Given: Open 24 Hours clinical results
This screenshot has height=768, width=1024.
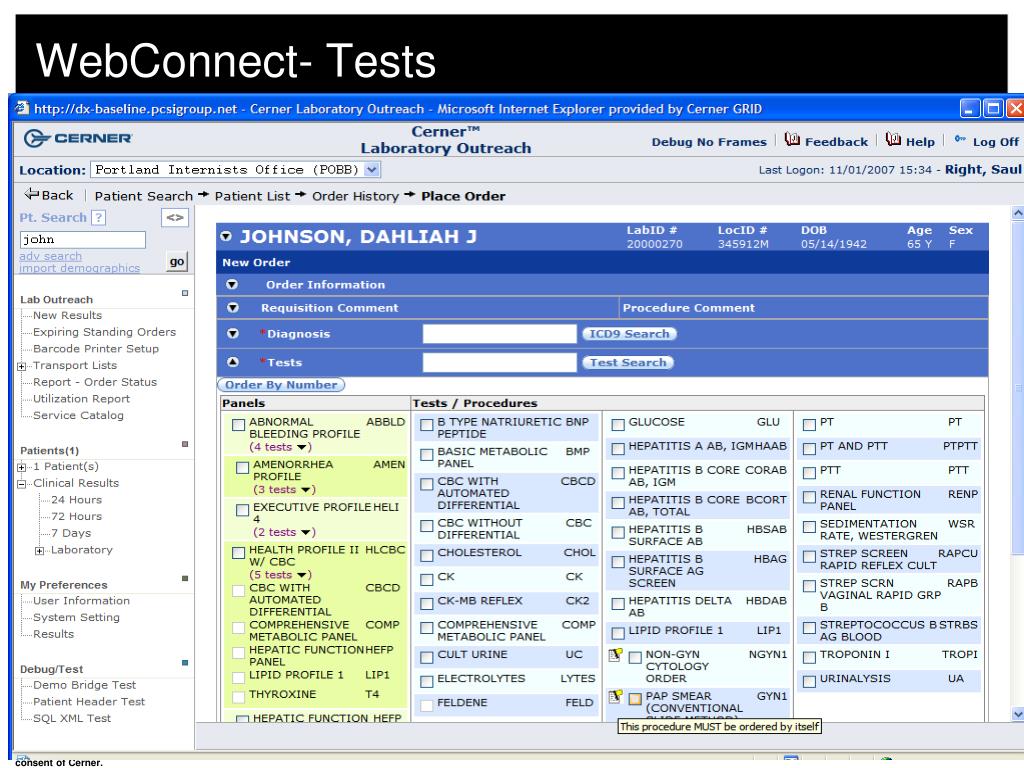Looking at the screenshot, I should point(76,500).
